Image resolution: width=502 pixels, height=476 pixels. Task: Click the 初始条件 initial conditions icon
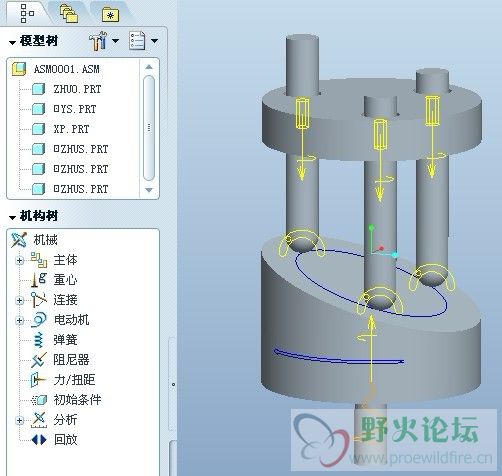point(39,400)
